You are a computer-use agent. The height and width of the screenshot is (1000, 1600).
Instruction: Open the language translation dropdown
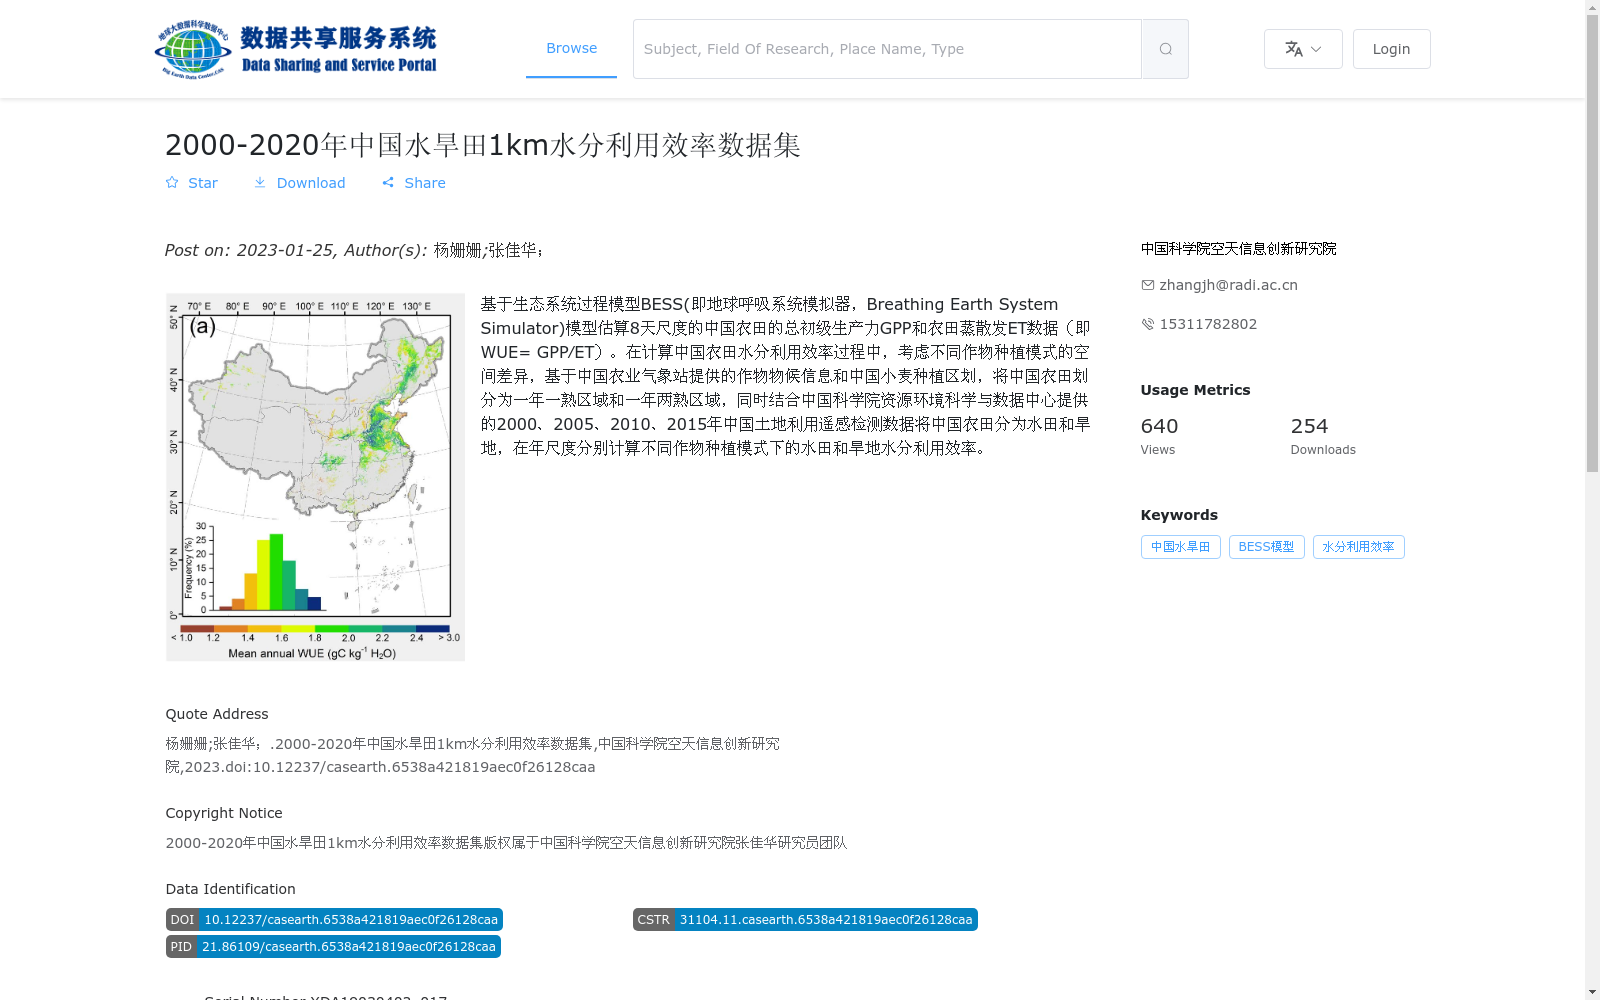click(1303, 49)
